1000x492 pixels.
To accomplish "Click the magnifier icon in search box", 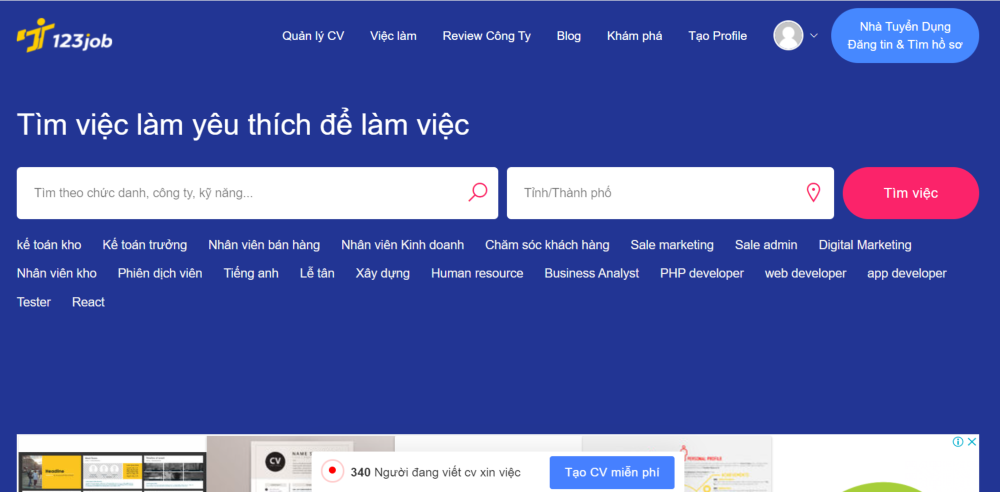I will [478, 192].
